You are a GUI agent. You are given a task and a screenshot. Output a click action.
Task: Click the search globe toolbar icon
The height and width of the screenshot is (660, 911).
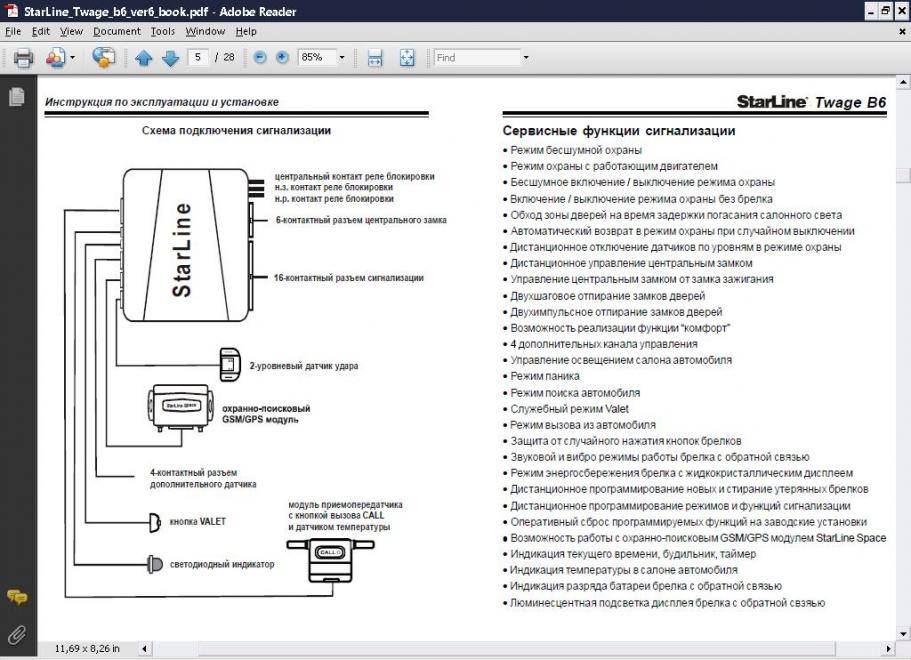point(103,58)
